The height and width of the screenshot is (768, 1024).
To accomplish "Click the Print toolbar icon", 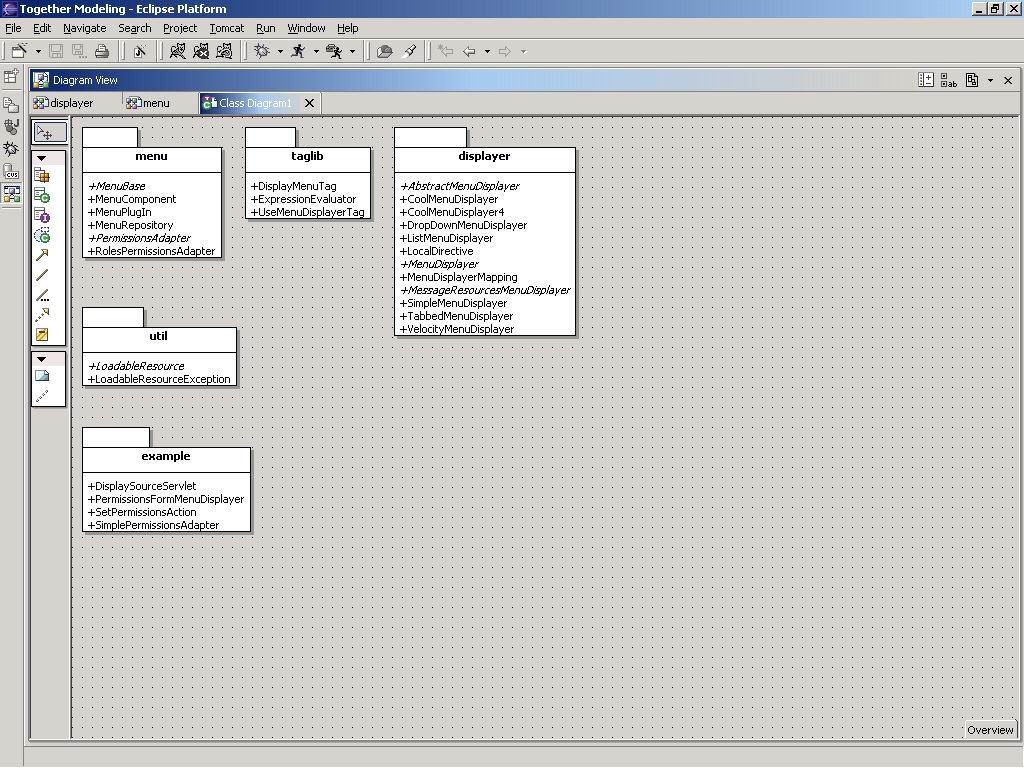I will coord(102,51).
